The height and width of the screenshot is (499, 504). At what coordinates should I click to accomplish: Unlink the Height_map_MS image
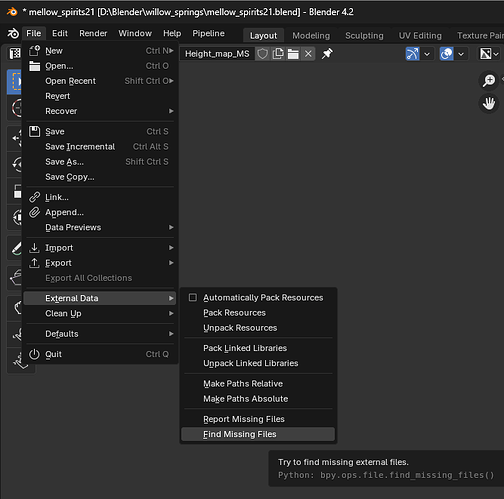(308, 54)
